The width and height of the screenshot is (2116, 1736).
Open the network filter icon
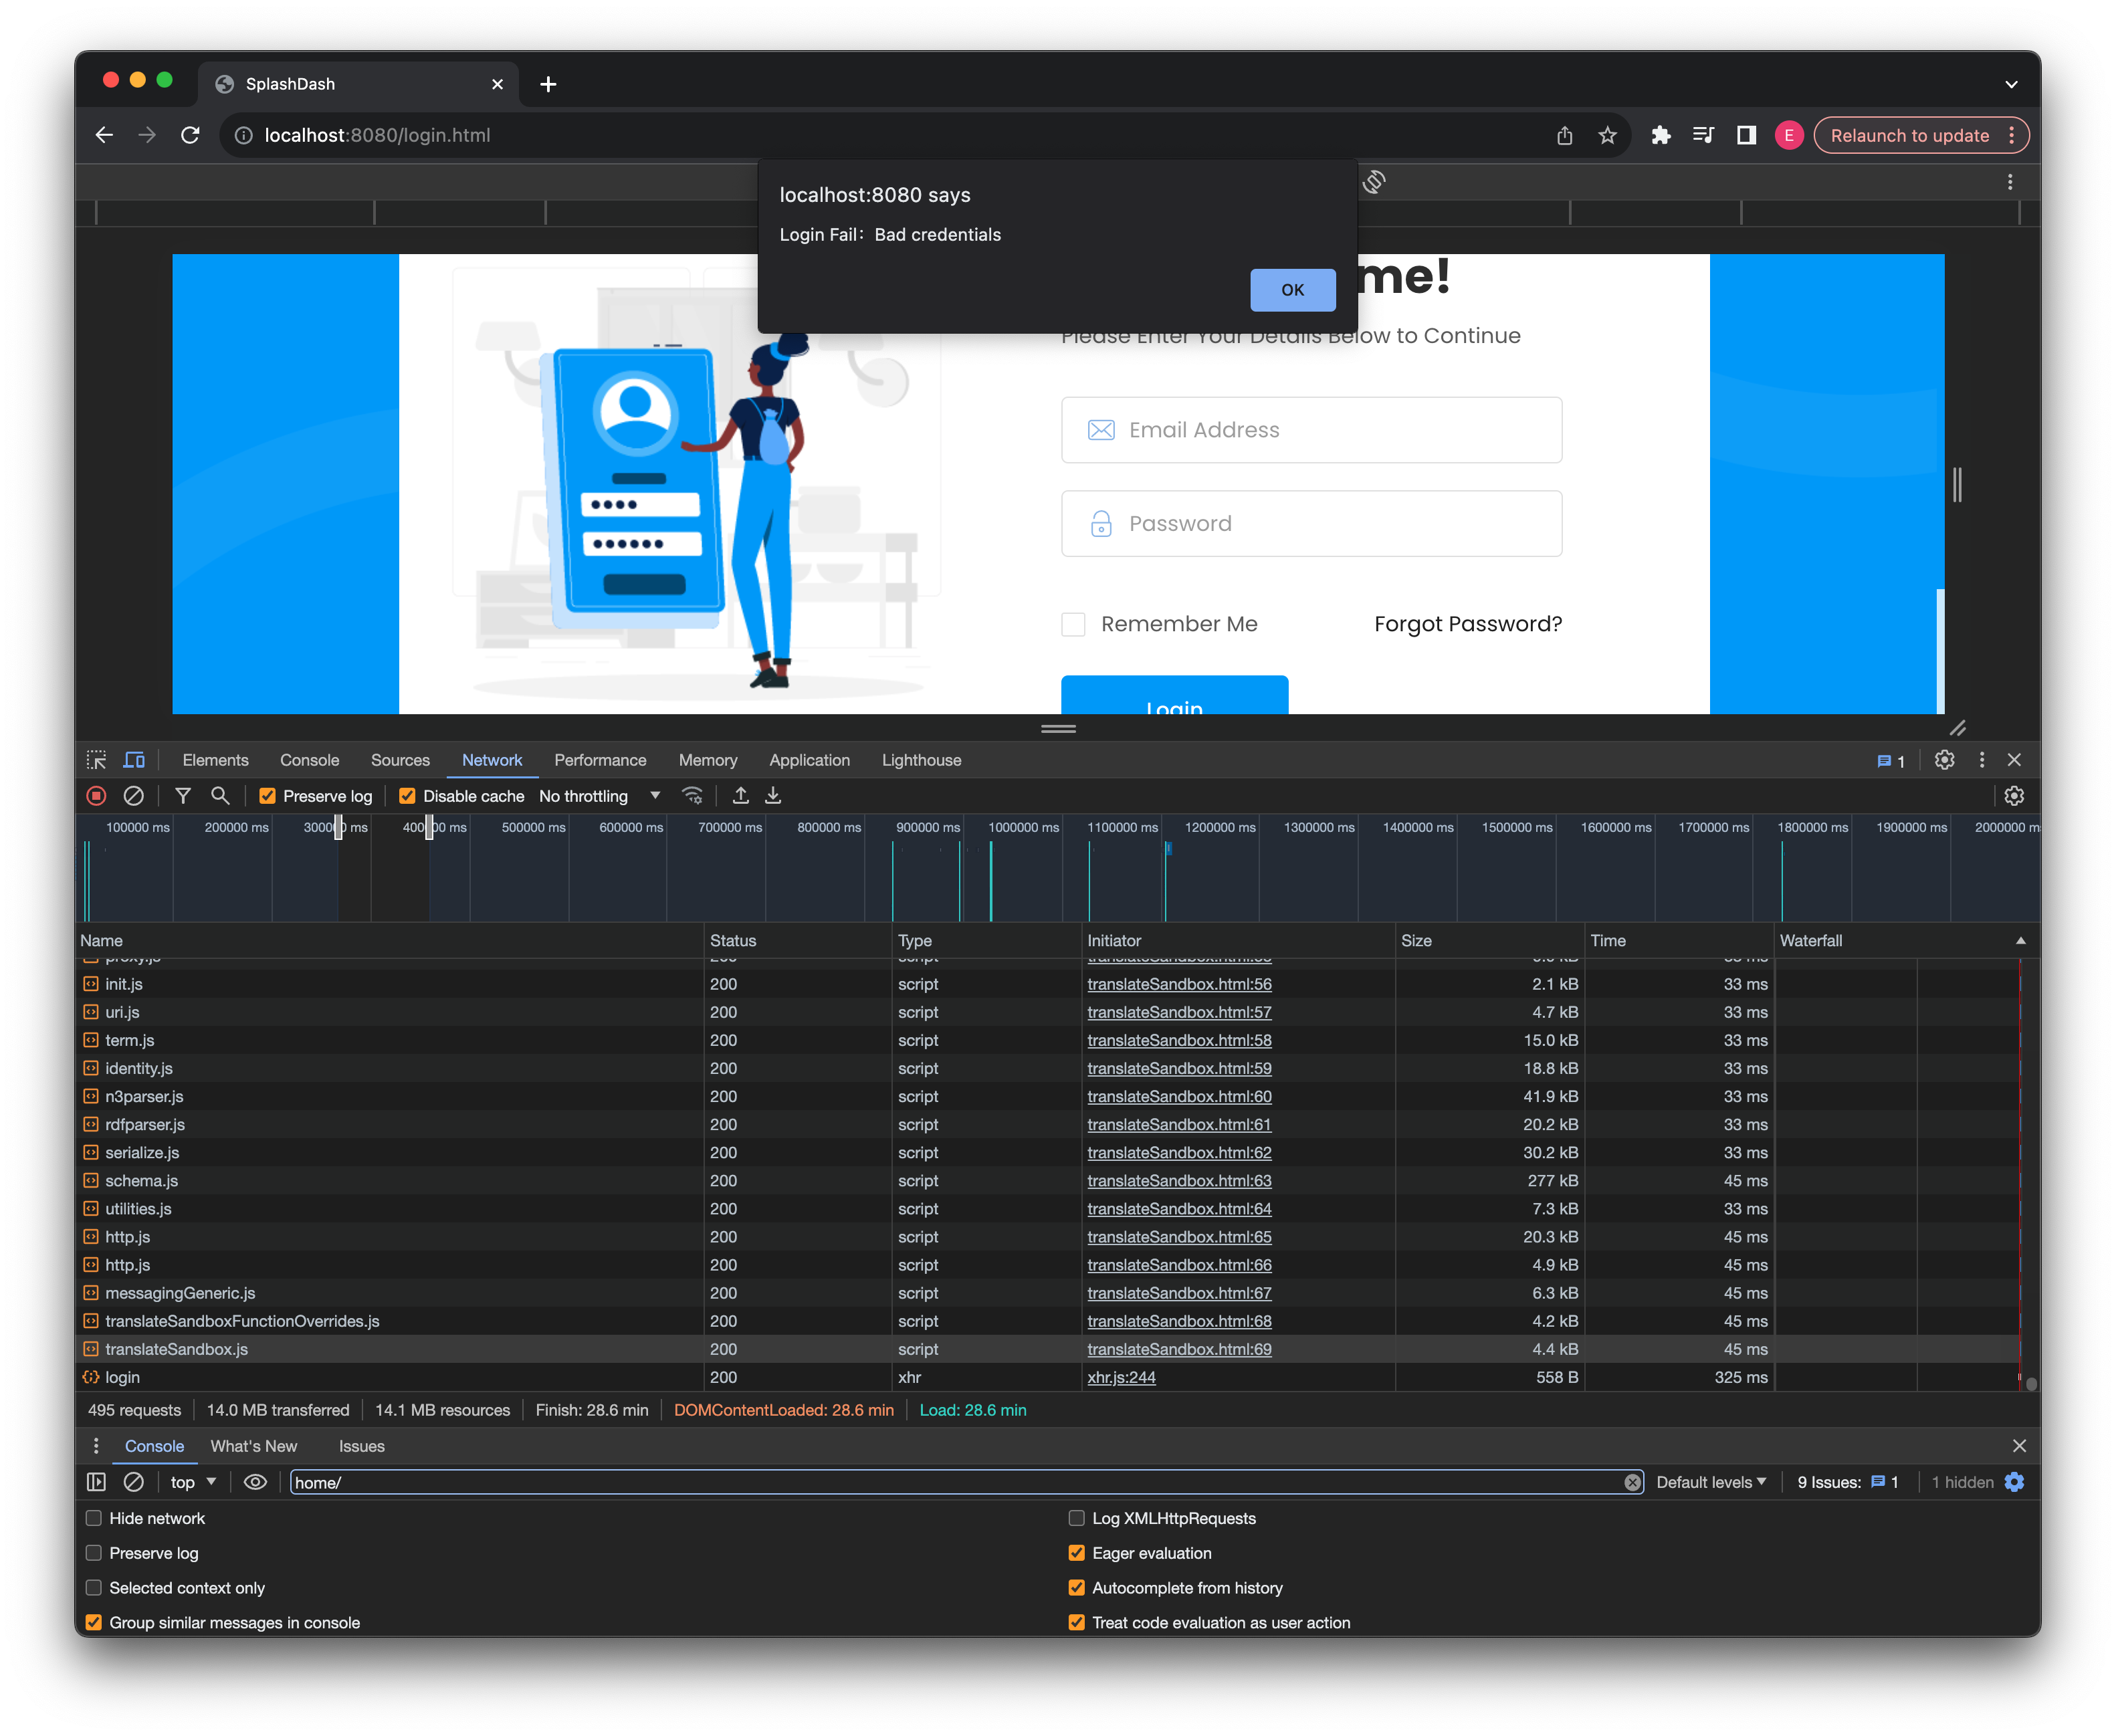pos(183,796)
